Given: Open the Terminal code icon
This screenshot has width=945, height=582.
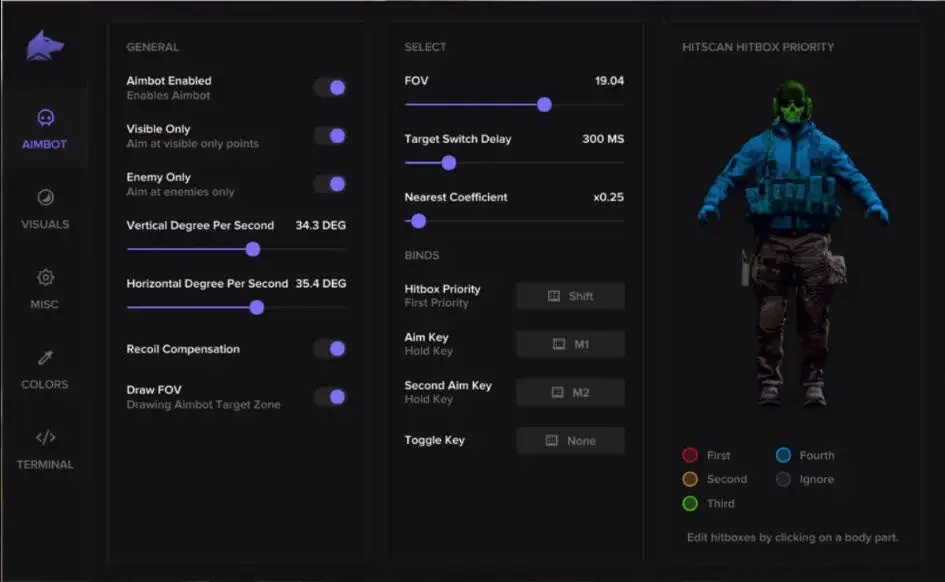Looking at the screenshot, I should (45, 437).
